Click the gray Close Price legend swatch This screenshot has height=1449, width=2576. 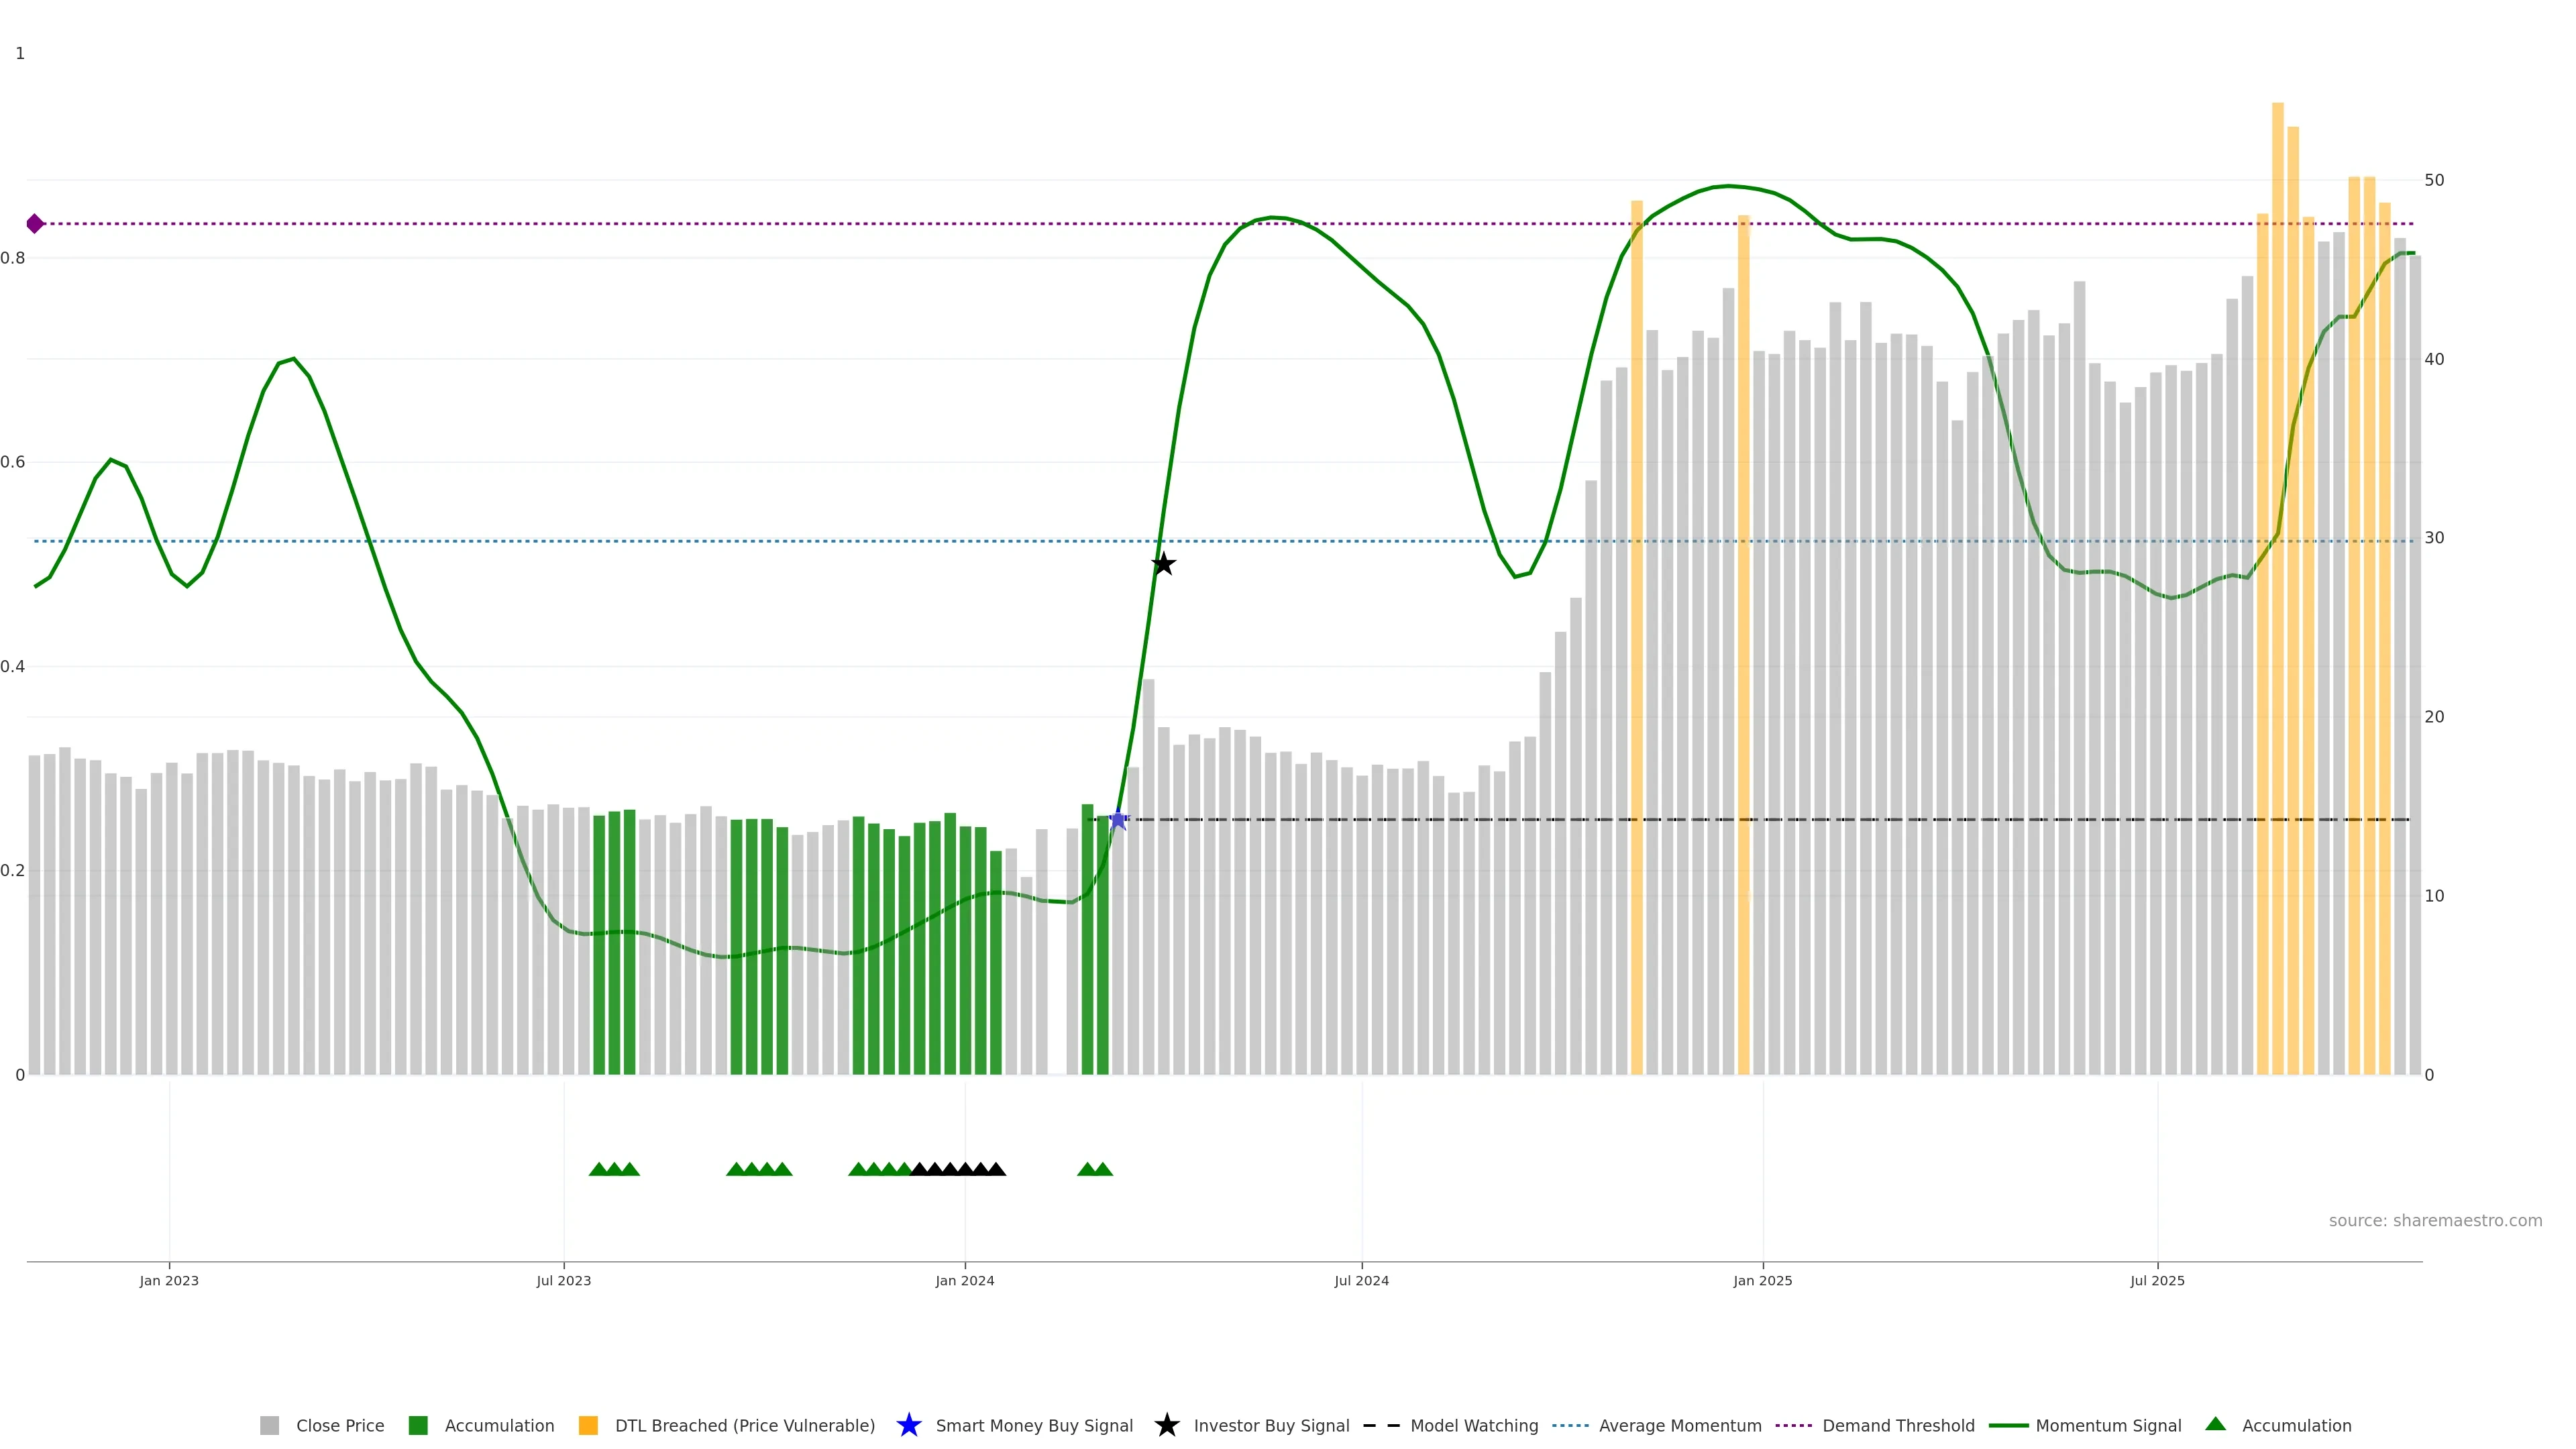point(269,1425)
